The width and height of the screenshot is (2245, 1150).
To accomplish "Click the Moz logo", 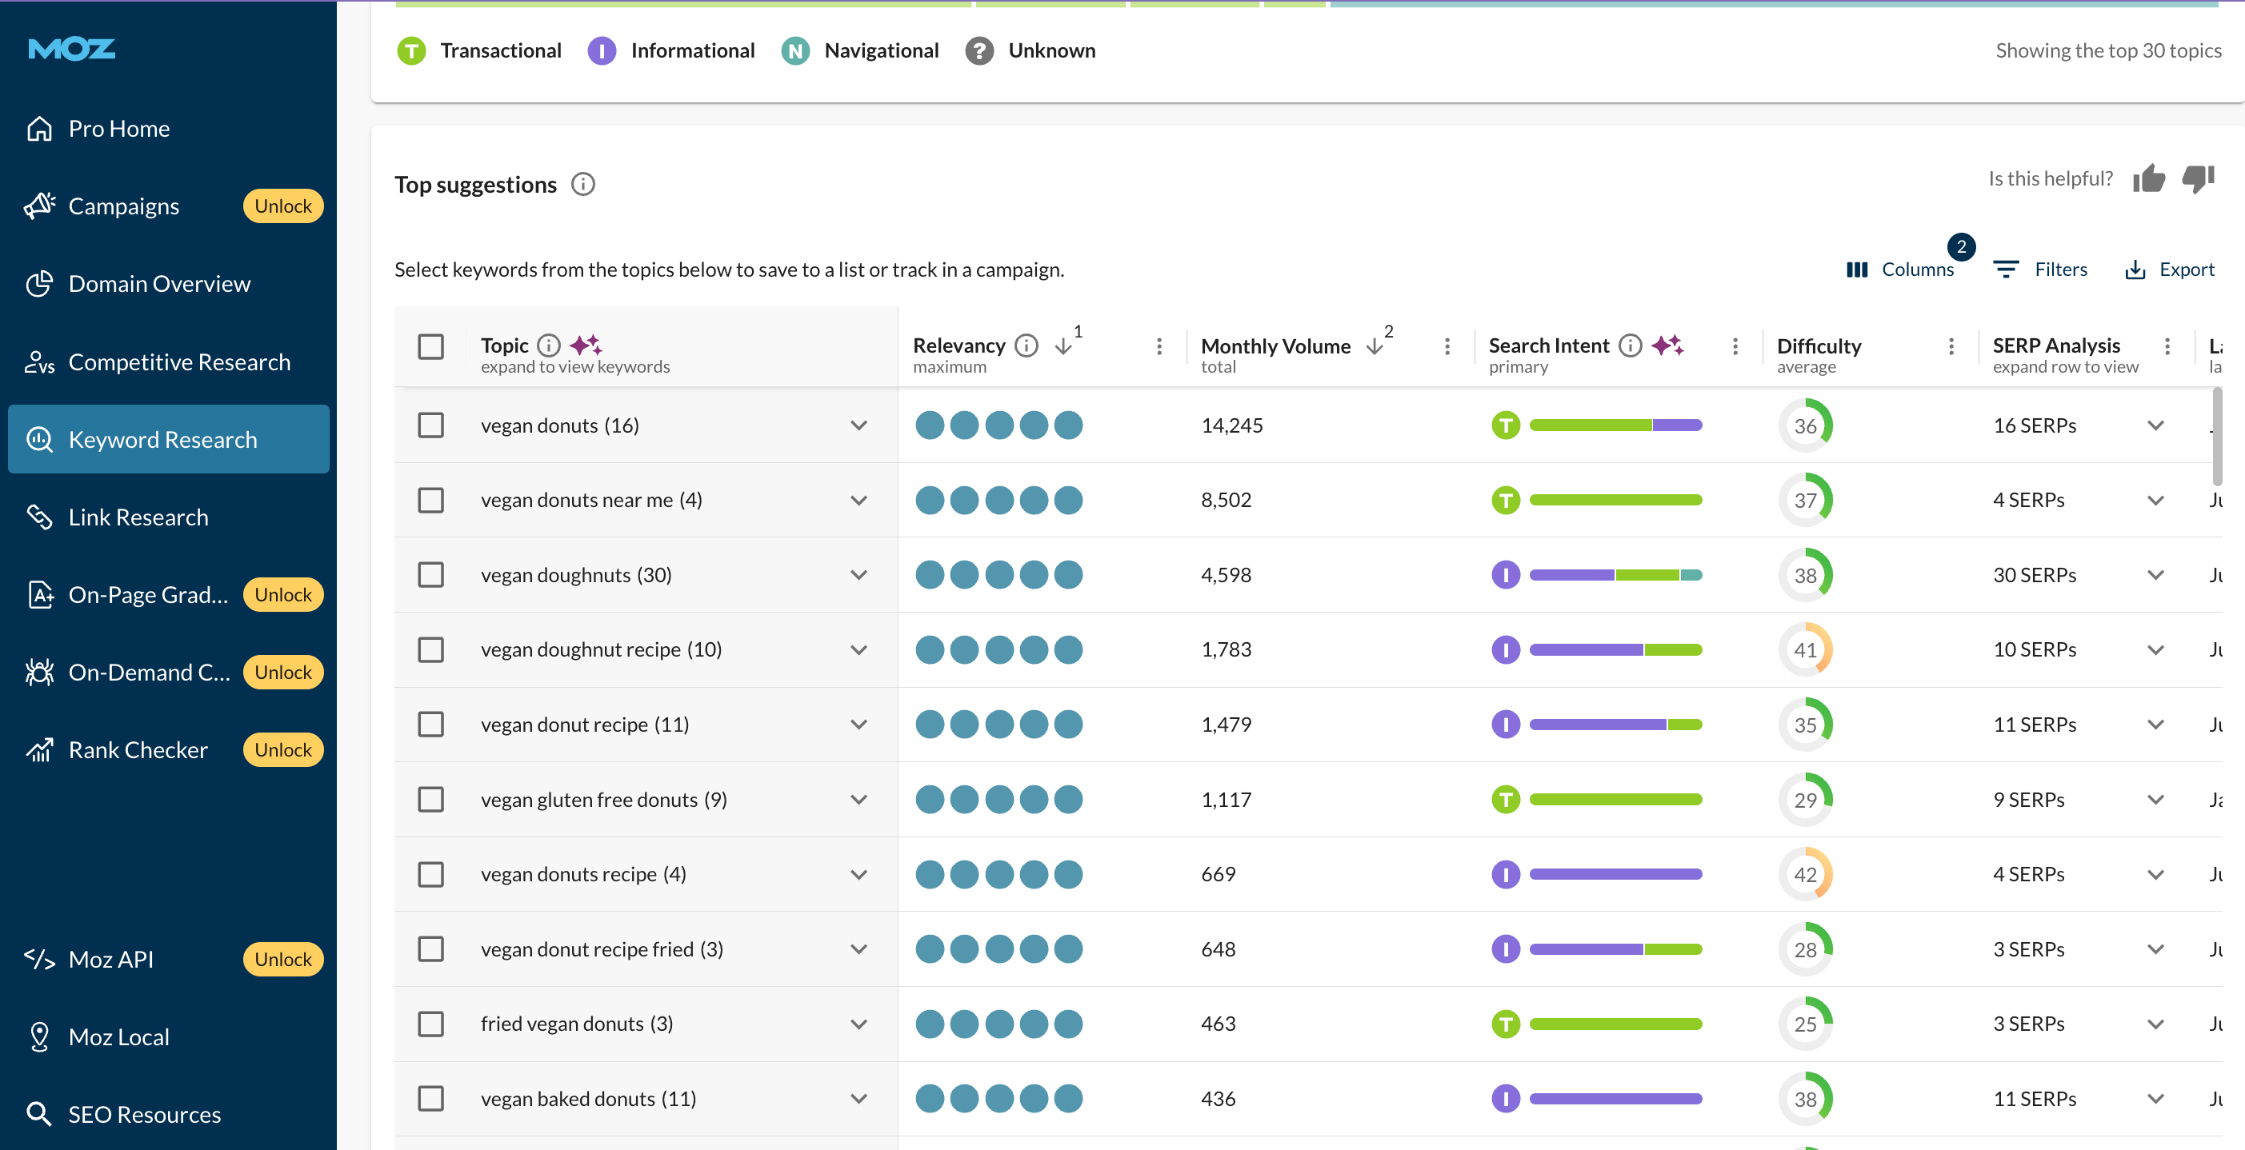I will click(x=72, y=48).
